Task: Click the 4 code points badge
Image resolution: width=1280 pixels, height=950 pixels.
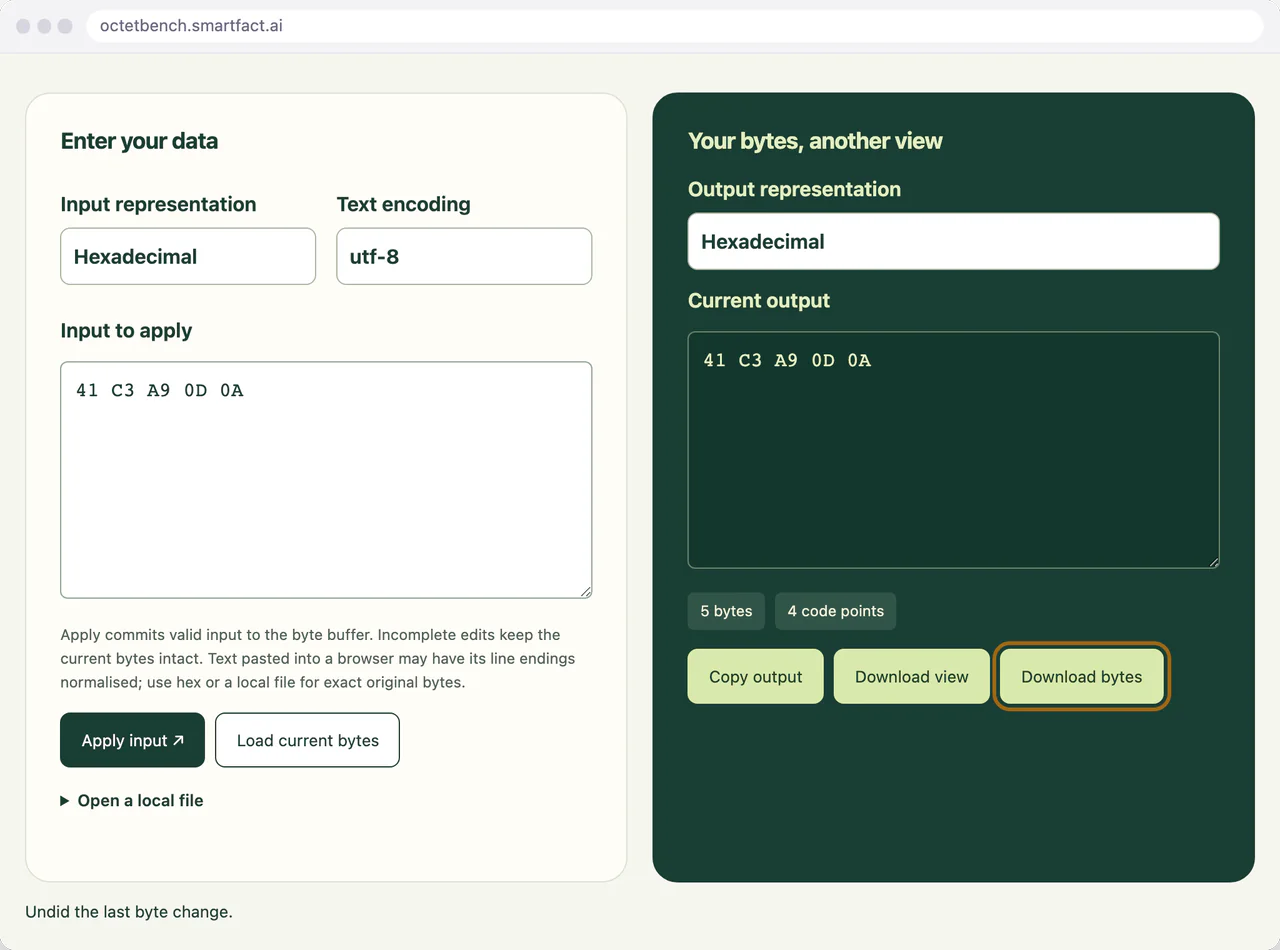Action: (836, 611)
